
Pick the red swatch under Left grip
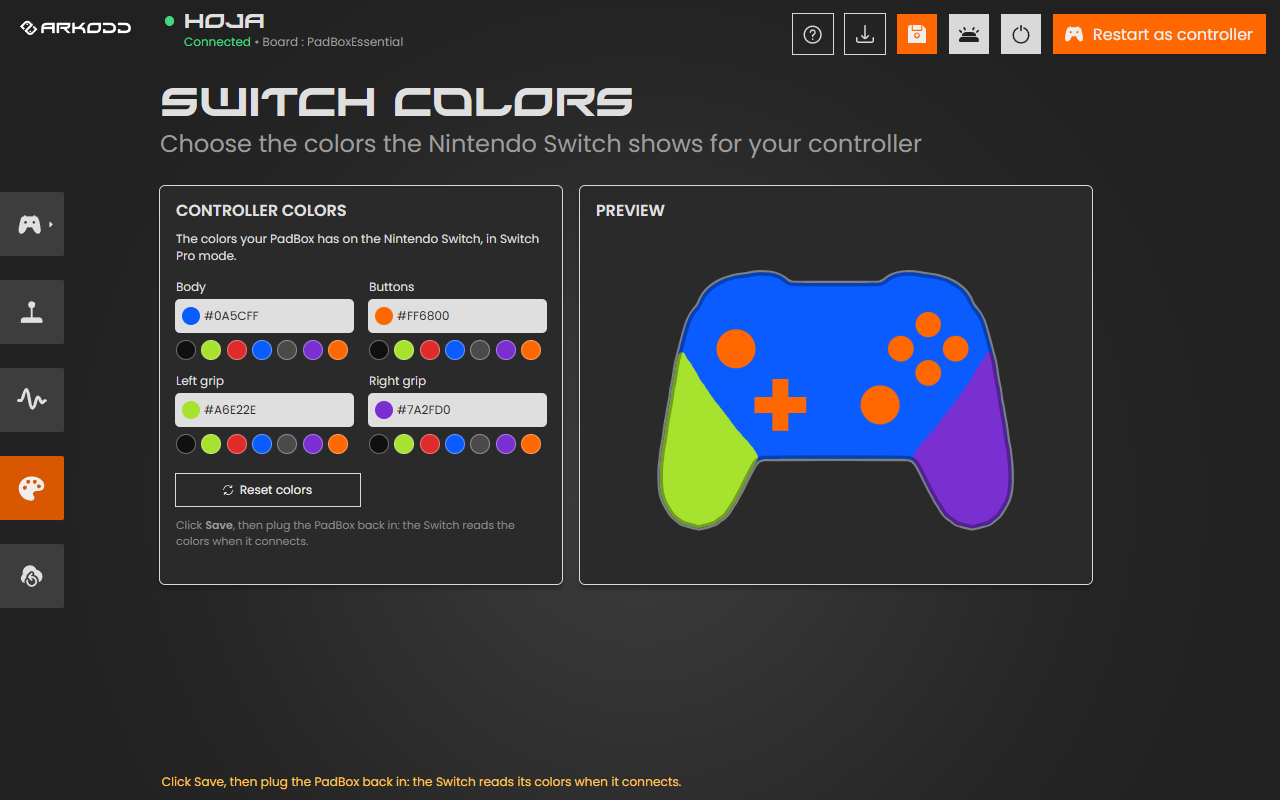237,444
